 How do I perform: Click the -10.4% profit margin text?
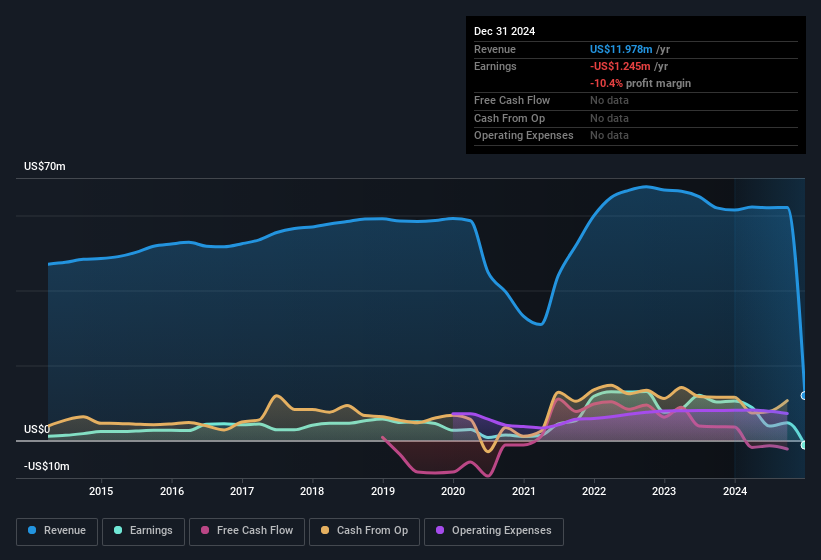click(640, 83)
